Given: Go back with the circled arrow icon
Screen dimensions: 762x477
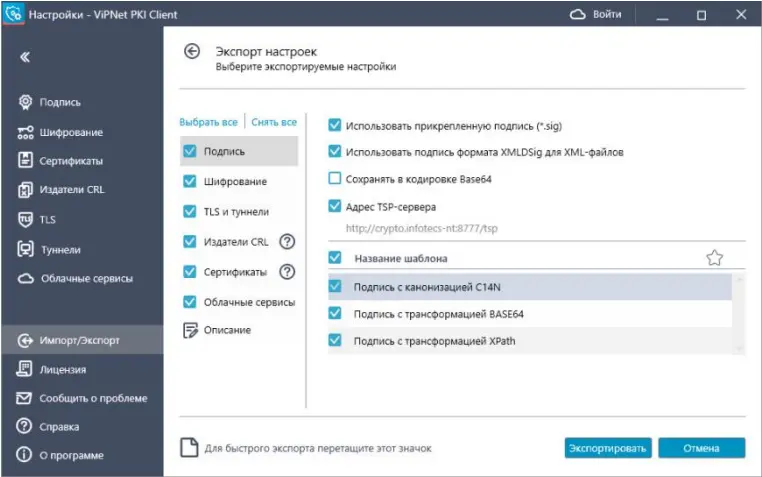Looking at the screenshot, I should [192, 51].
